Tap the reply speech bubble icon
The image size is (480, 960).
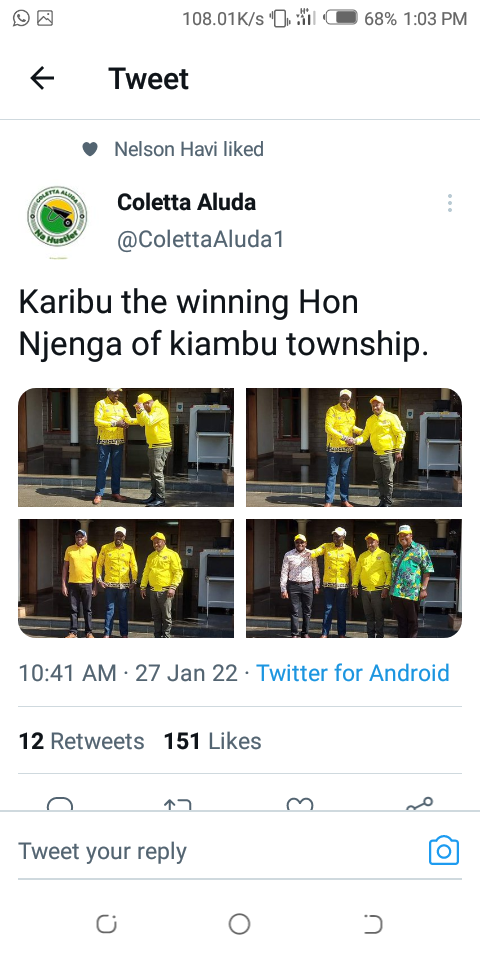click(x=60, y=803)
